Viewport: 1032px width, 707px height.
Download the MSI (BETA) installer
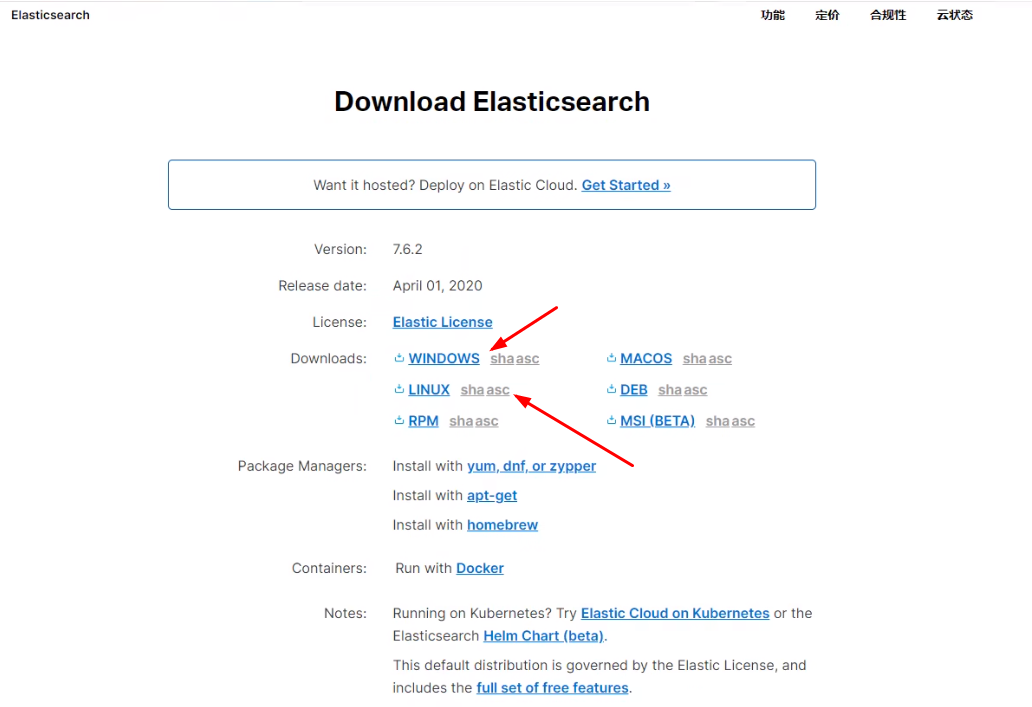(657, 421)
